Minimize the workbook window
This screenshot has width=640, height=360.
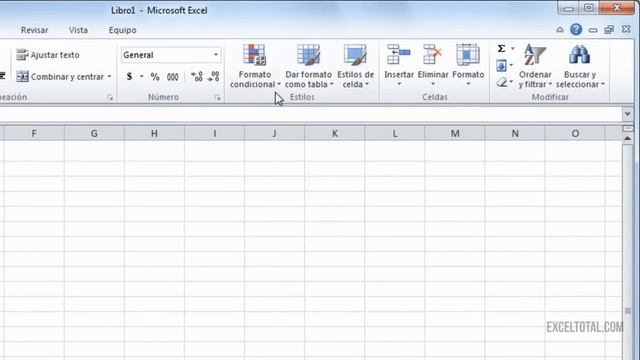click(x=593, y=30)
